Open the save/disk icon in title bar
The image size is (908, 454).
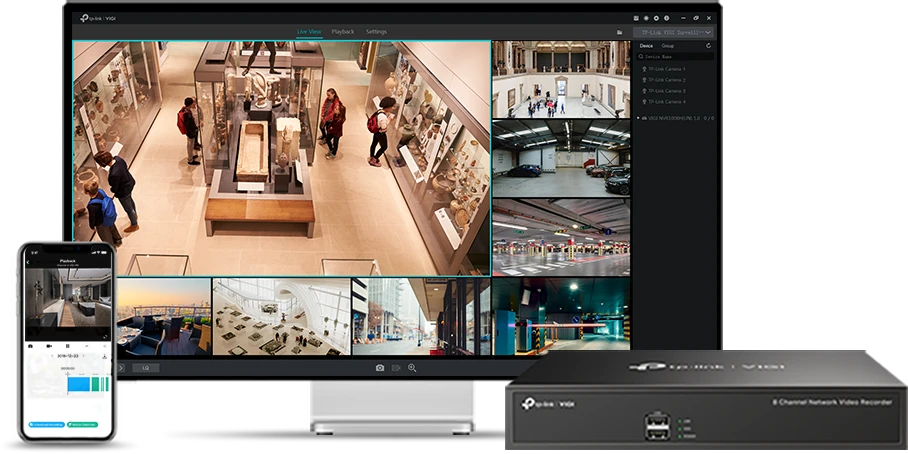pyautogui.click(x=636, y=19)
